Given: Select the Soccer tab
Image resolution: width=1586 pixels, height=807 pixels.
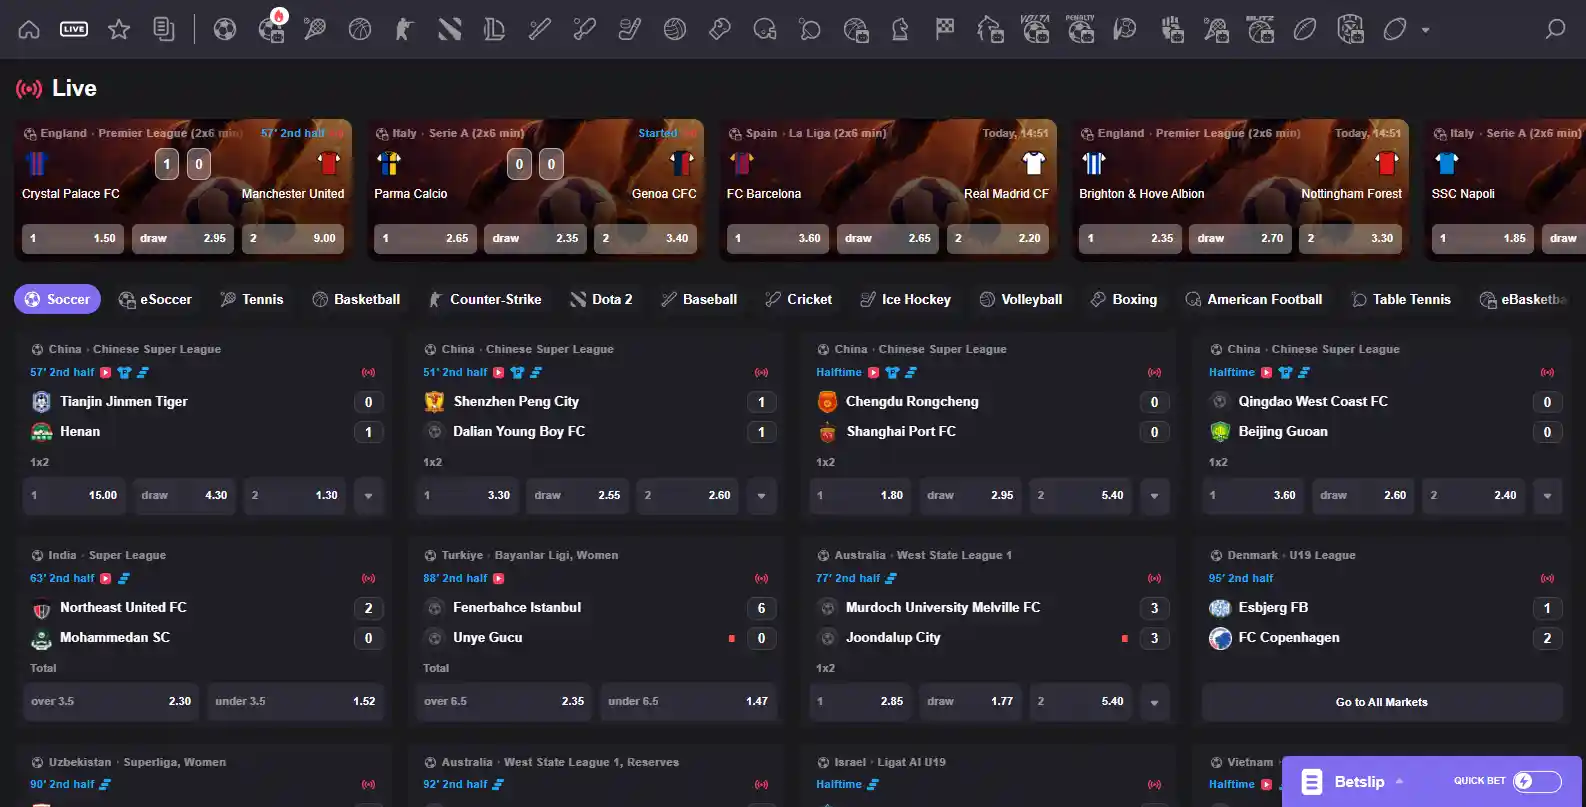Looking at the screenshot, I should click(57, 299).
